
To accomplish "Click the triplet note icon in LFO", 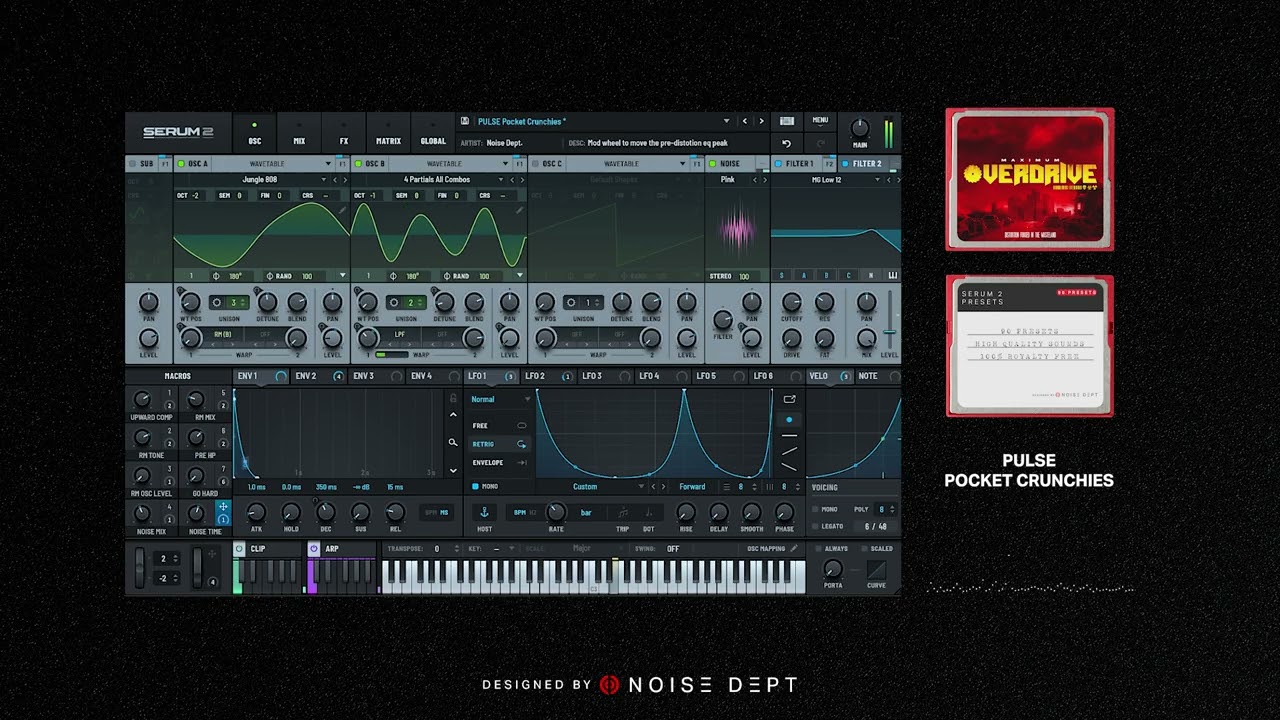I will click(x=623, y=512).
